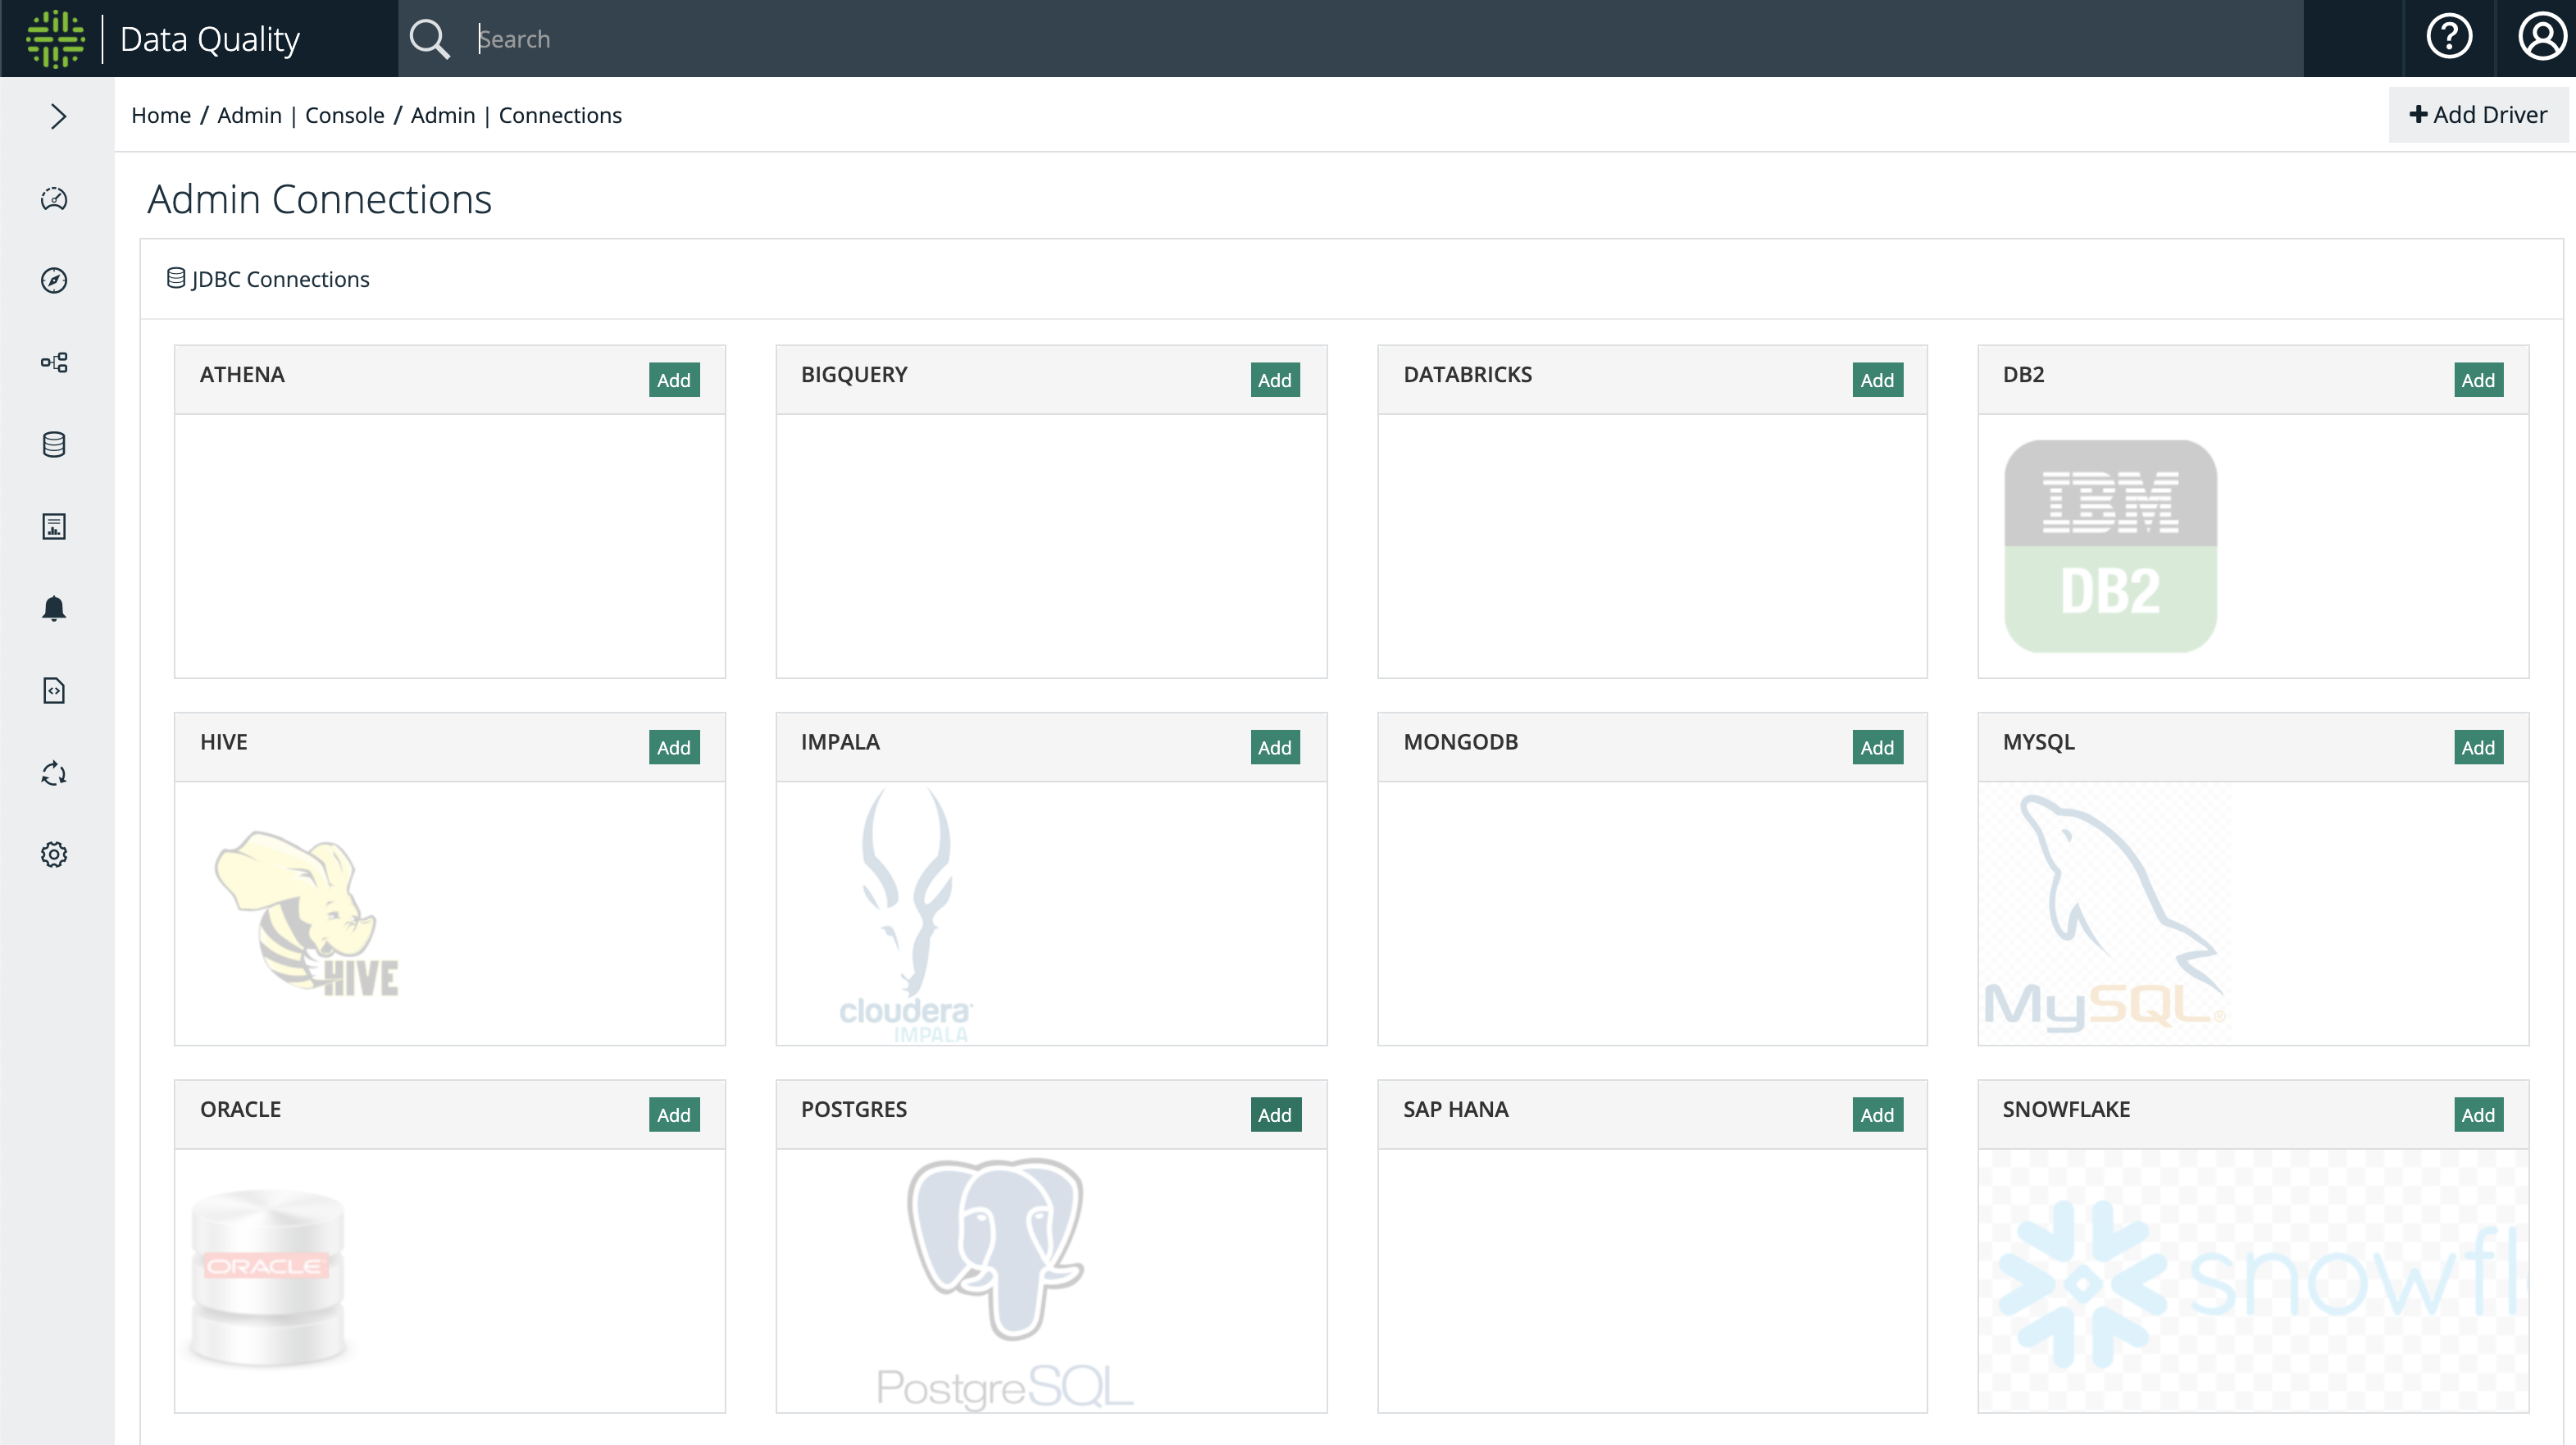2576x1445 pixels.
Task: Open the compass explorer icon in sidebar
Action: (x=54, y=281)
